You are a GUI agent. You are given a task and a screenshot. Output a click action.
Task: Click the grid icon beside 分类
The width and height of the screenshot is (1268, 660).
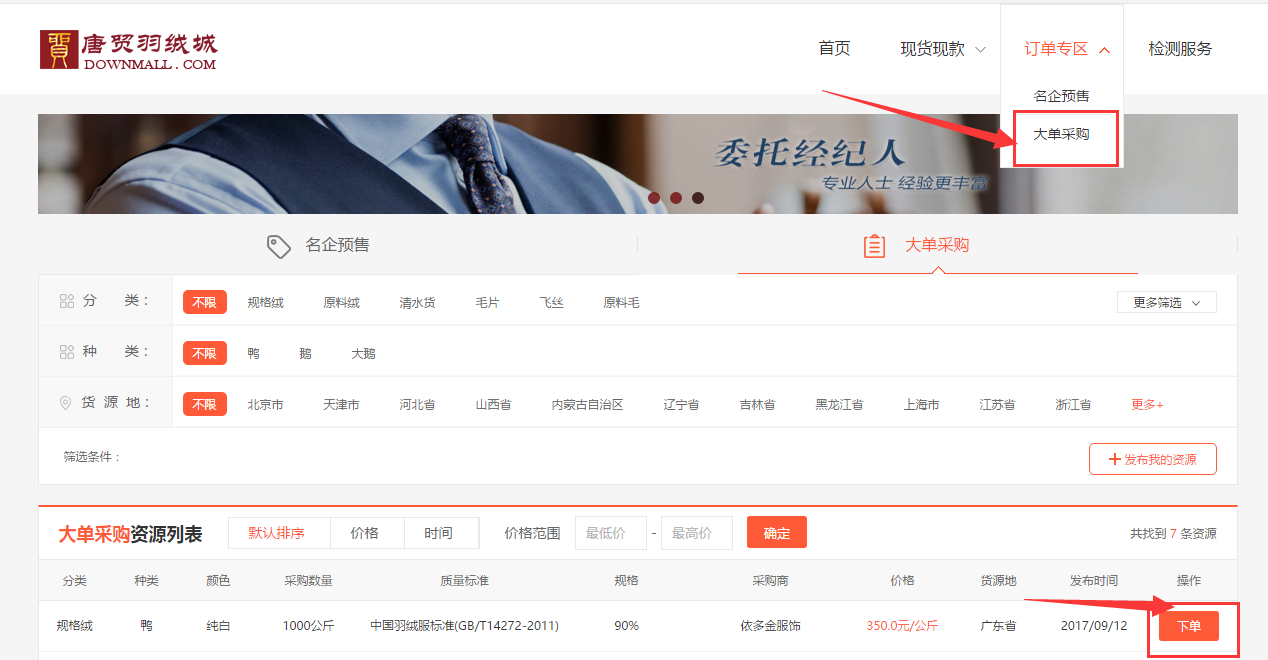[x=67, y=301]
